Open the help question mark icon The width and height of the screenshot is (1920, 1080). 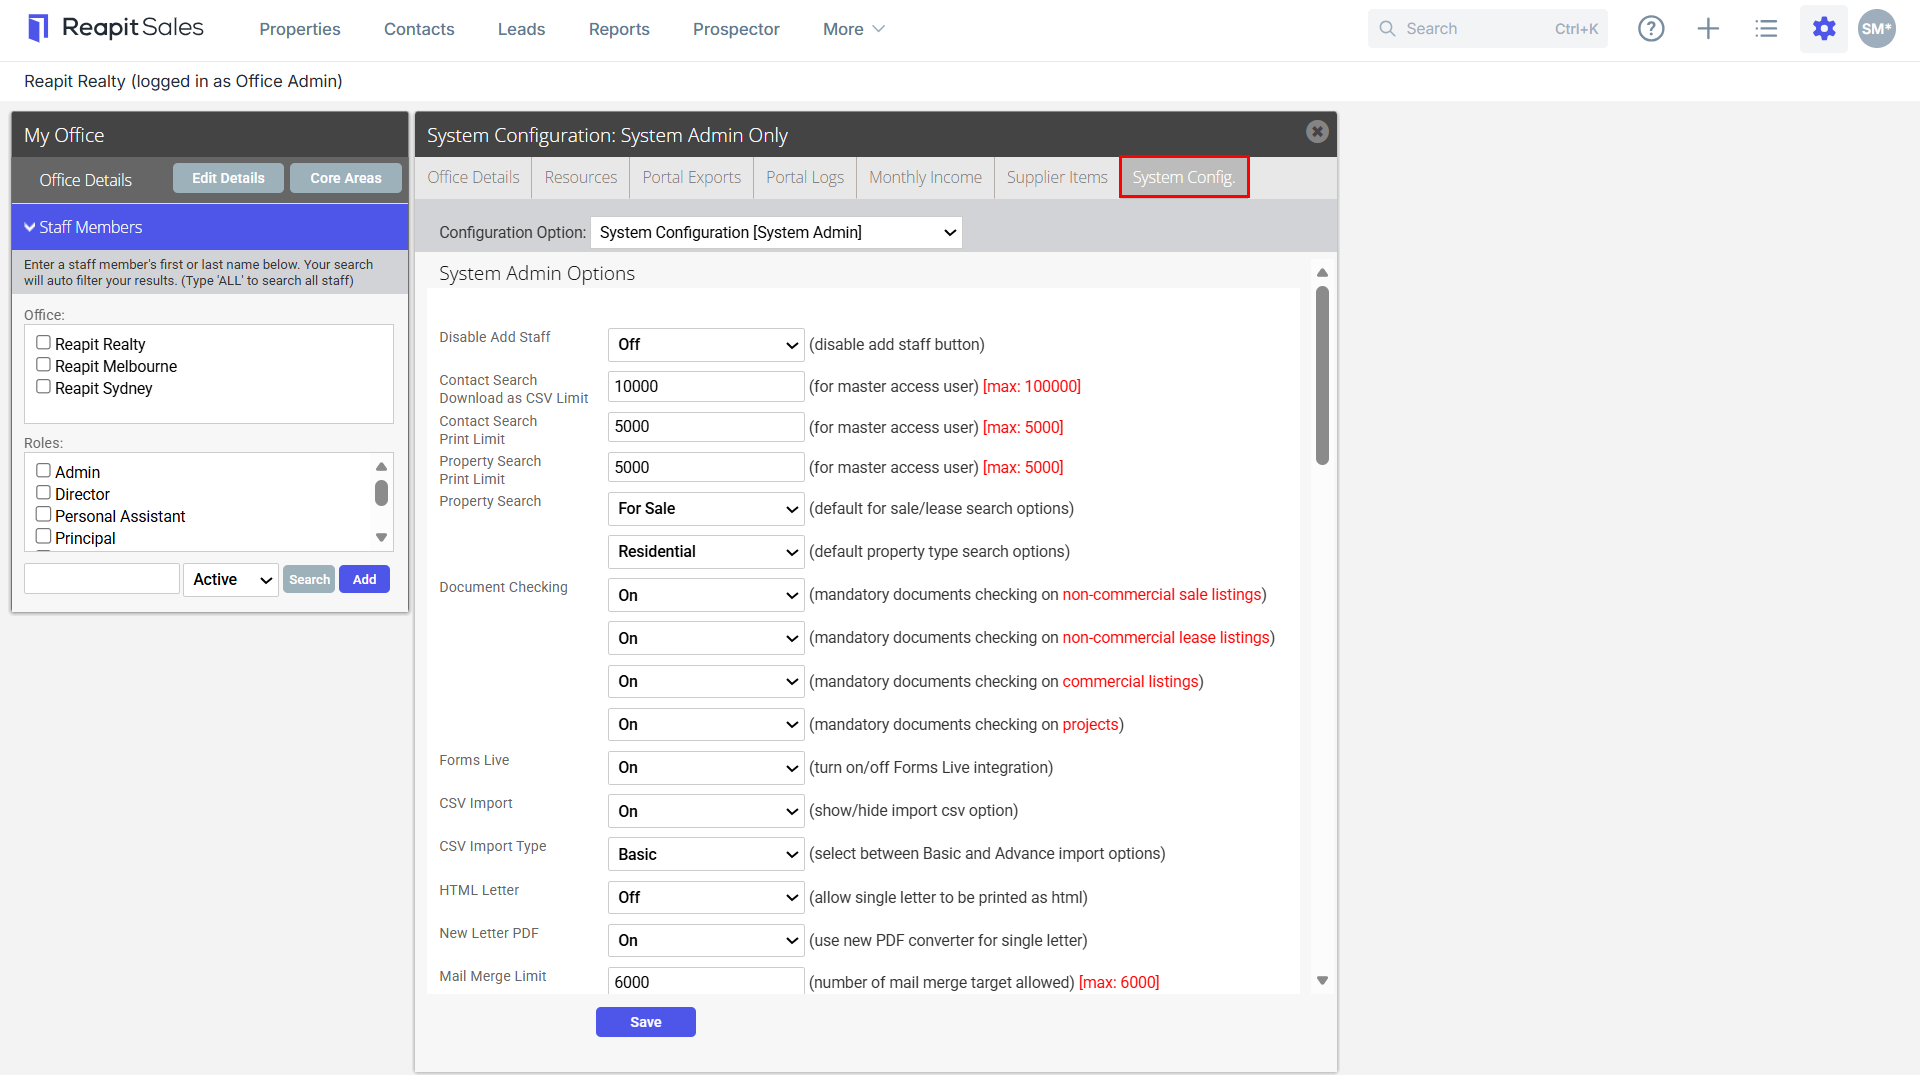(1651, 29)
